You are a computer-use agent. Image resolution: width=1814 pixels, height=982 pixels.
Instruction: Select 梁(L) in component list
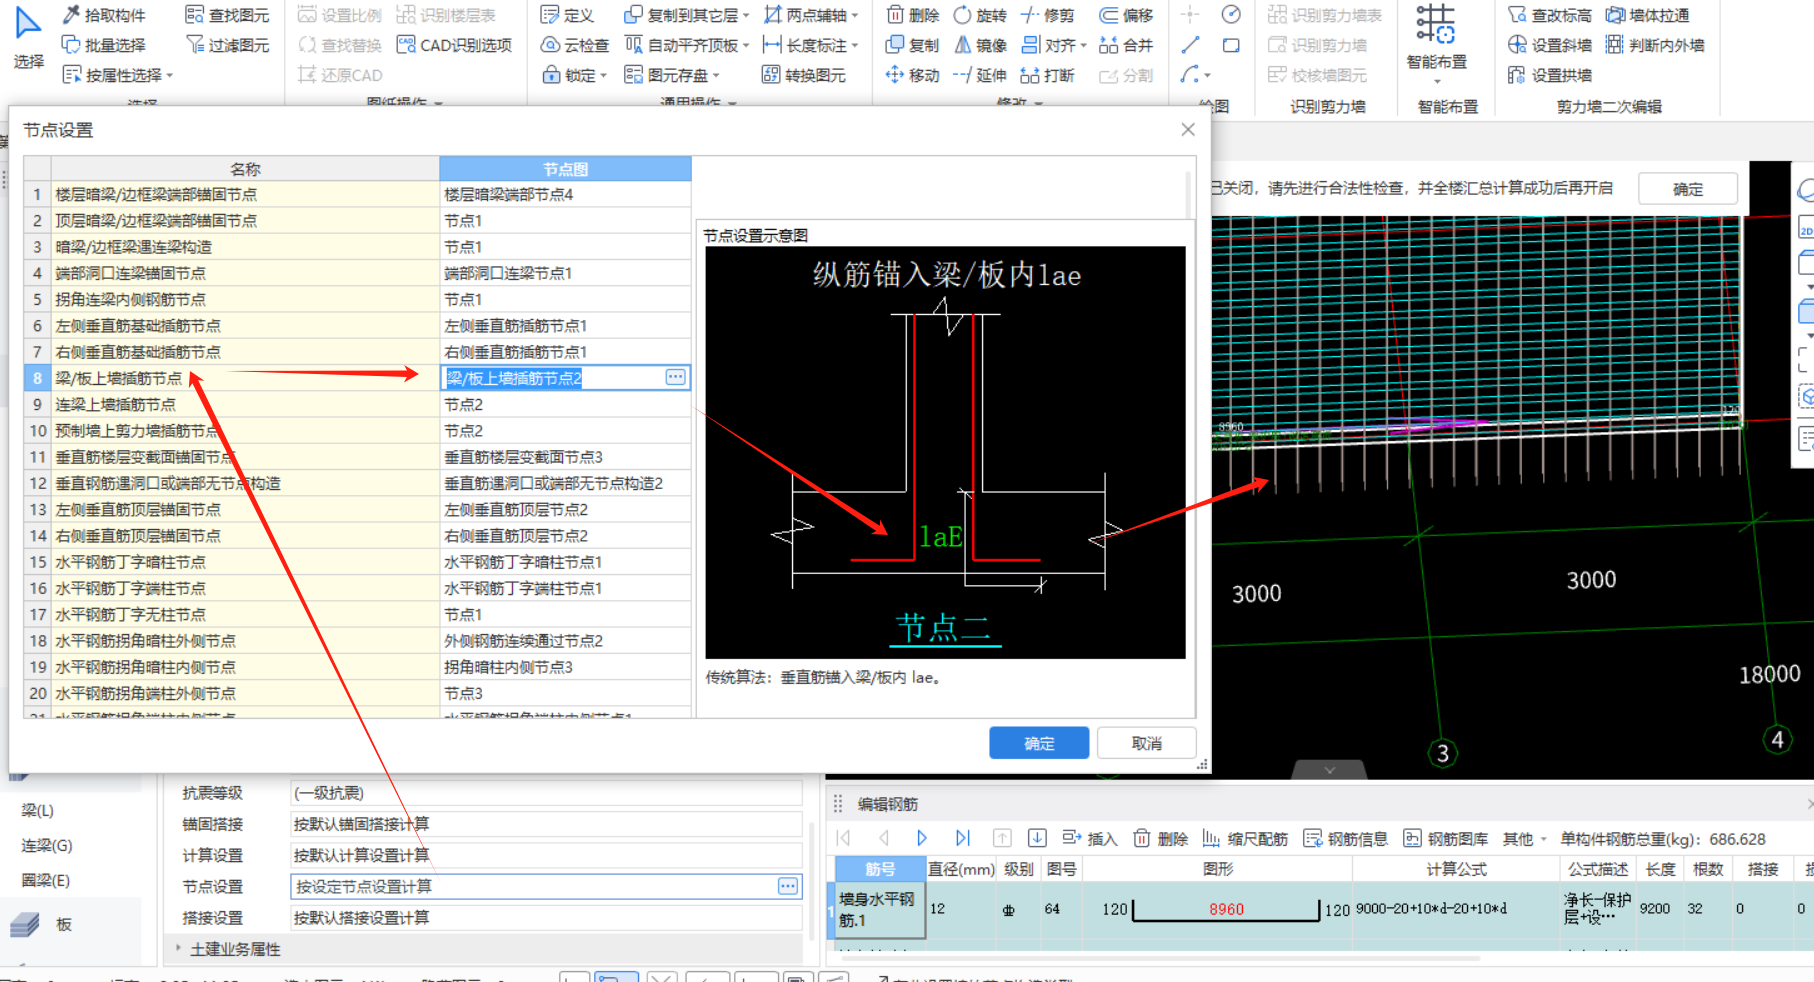[x=38, y=810]
